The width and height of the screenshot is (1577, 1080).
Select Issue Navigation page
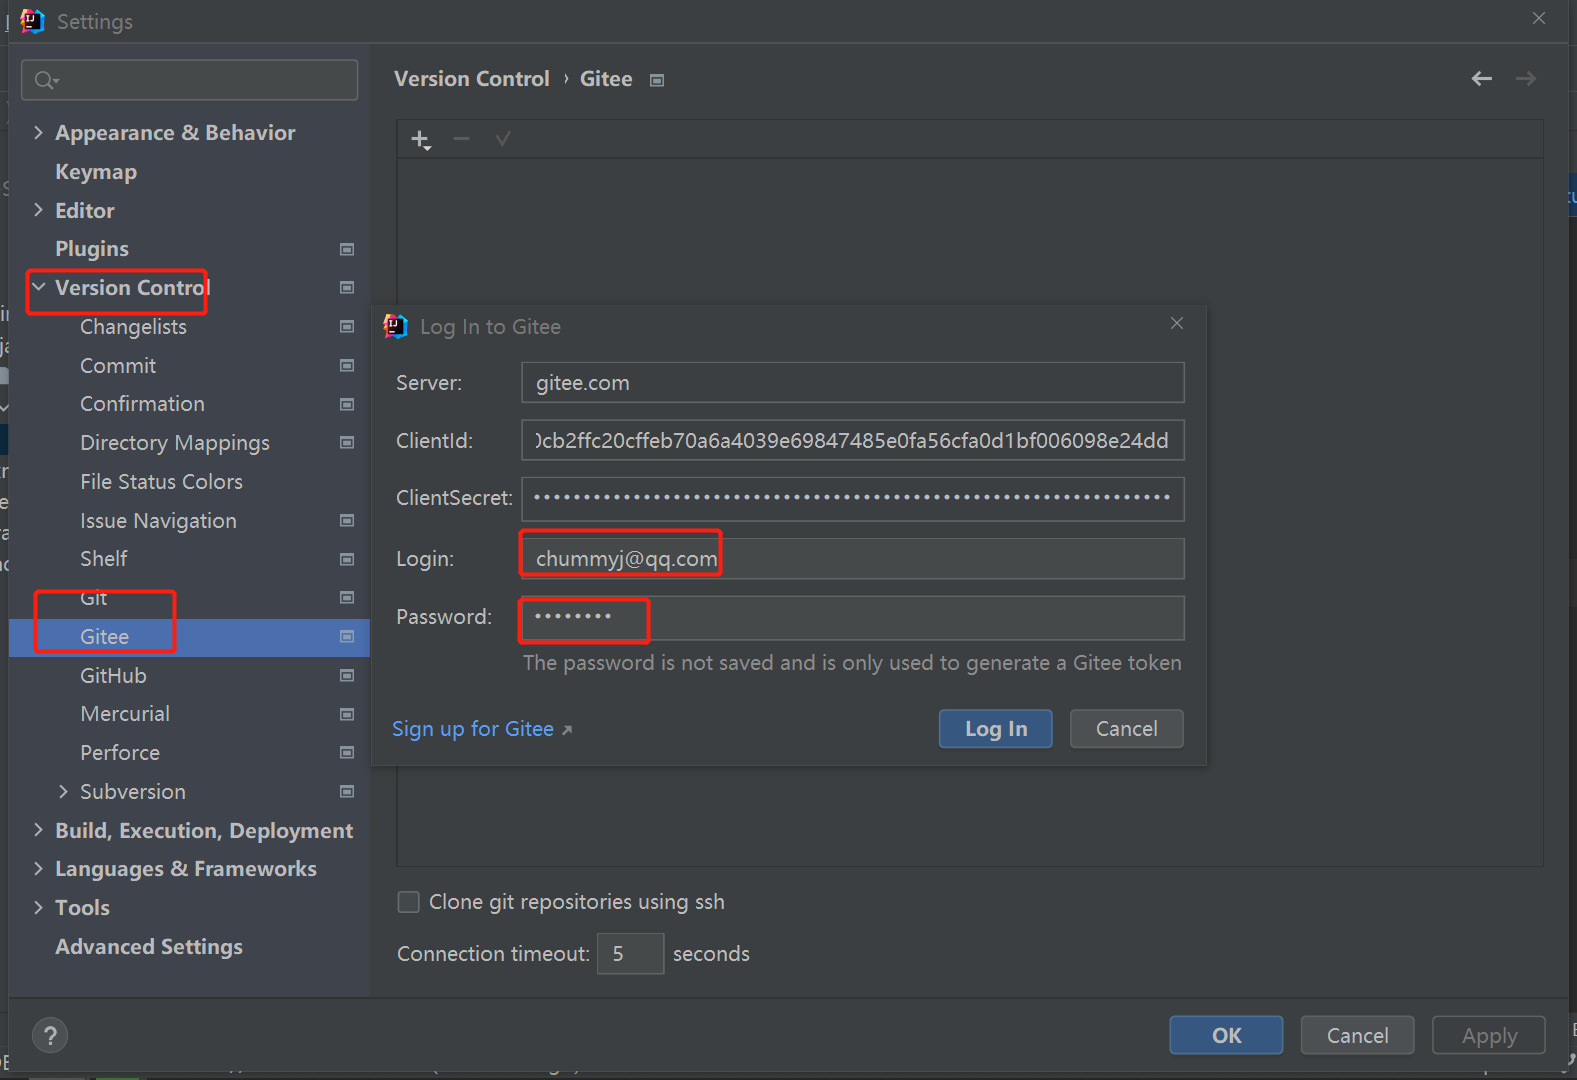pos(158,521)
